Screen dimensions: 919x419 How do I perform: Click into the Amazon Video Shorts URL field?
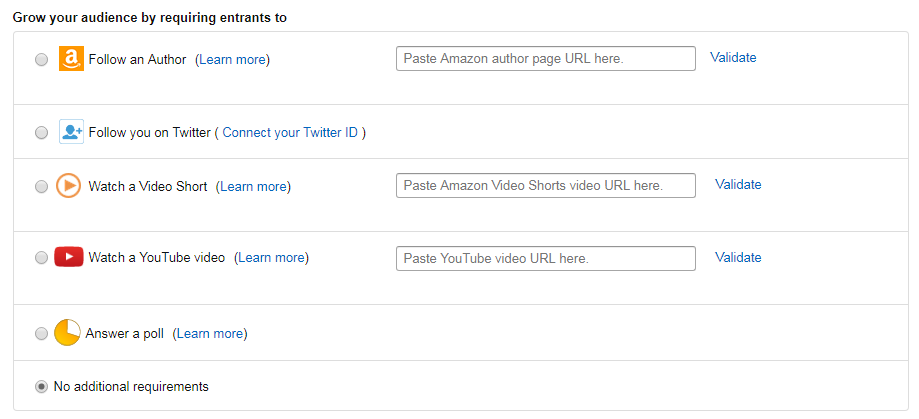[545, 186]
